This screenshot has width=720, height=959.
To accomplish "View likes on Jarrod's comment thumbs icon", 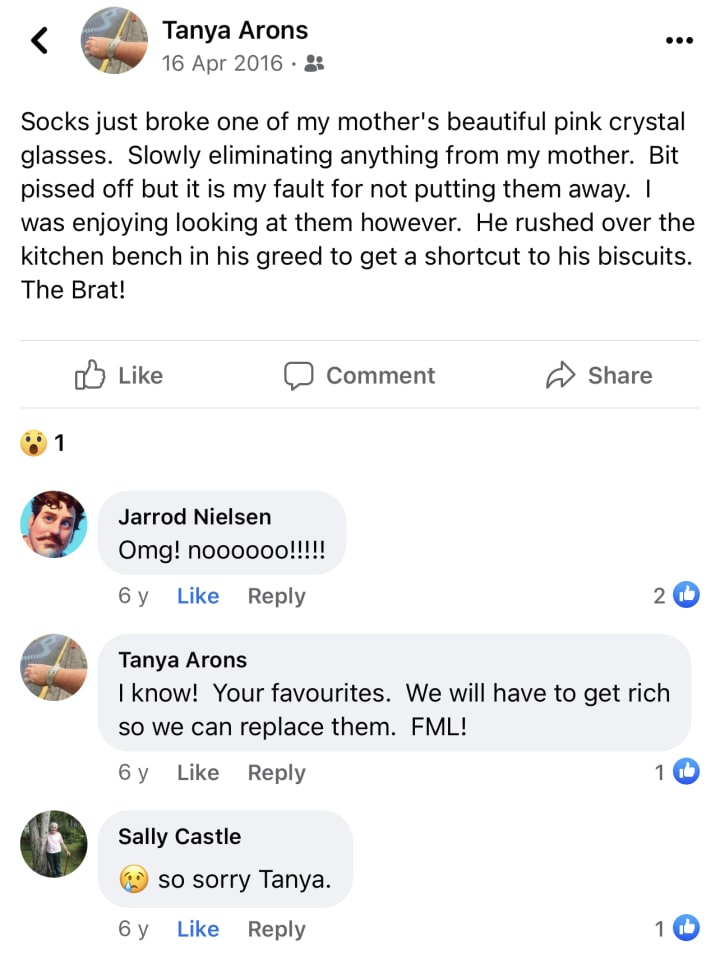I will click(x=686, y=595).
